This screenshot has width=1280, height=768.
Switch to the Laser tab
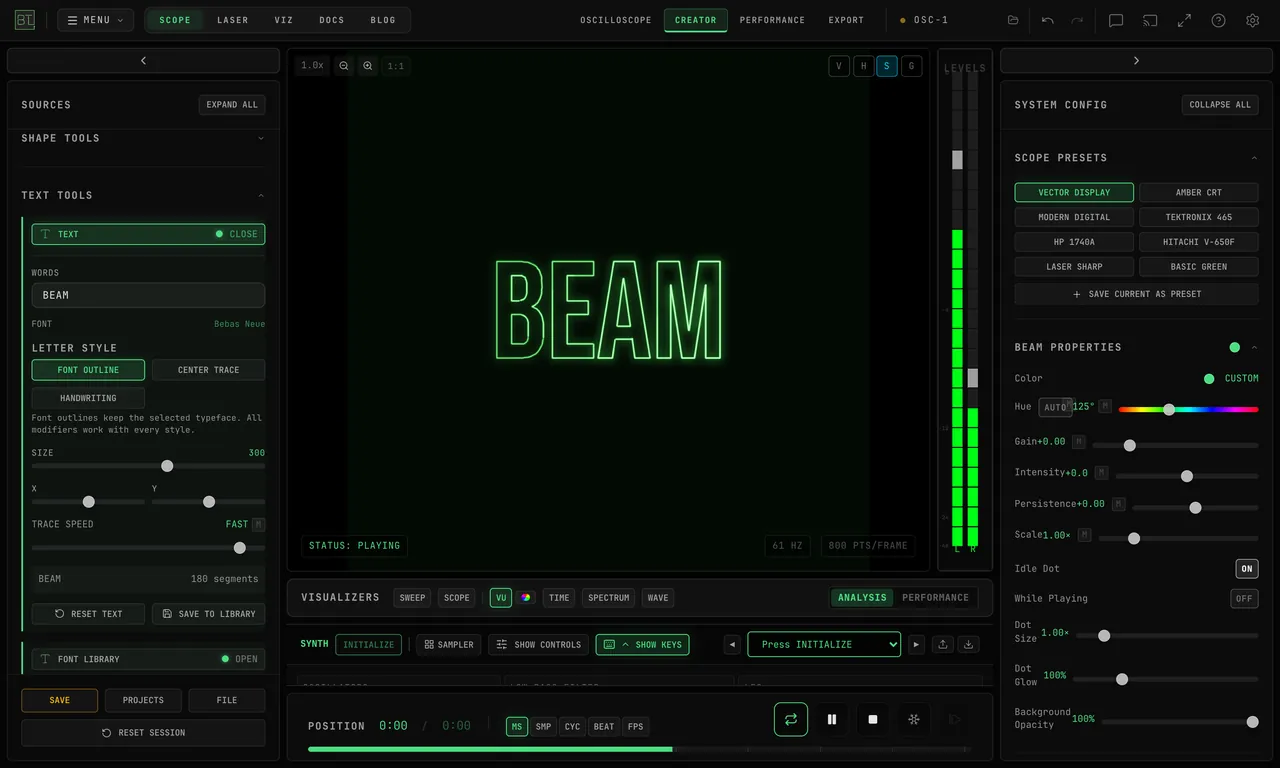[233, 20]
